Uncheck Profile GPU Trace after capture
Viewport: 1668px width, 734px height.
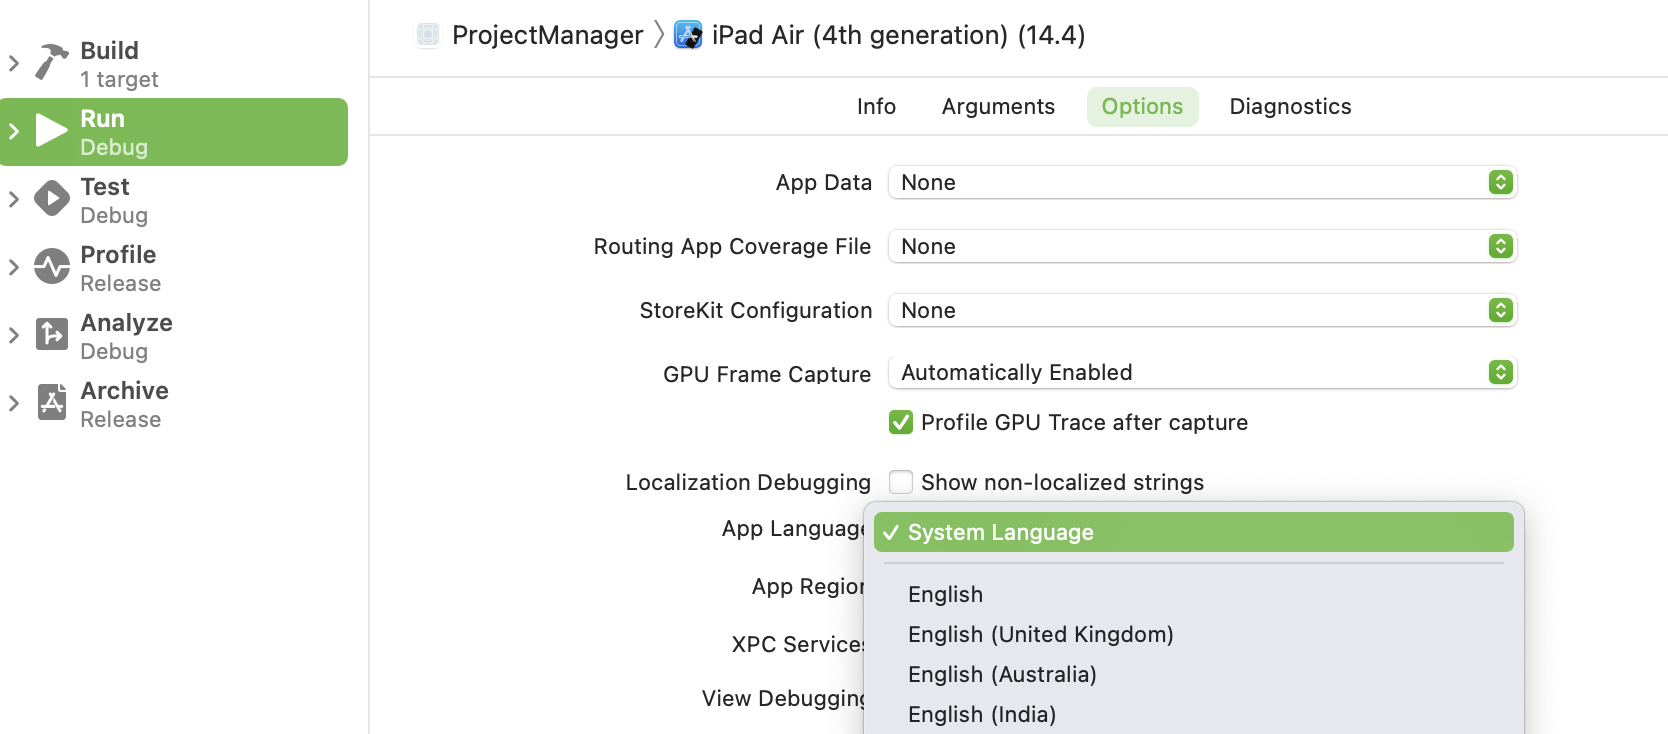click(901, 423)
